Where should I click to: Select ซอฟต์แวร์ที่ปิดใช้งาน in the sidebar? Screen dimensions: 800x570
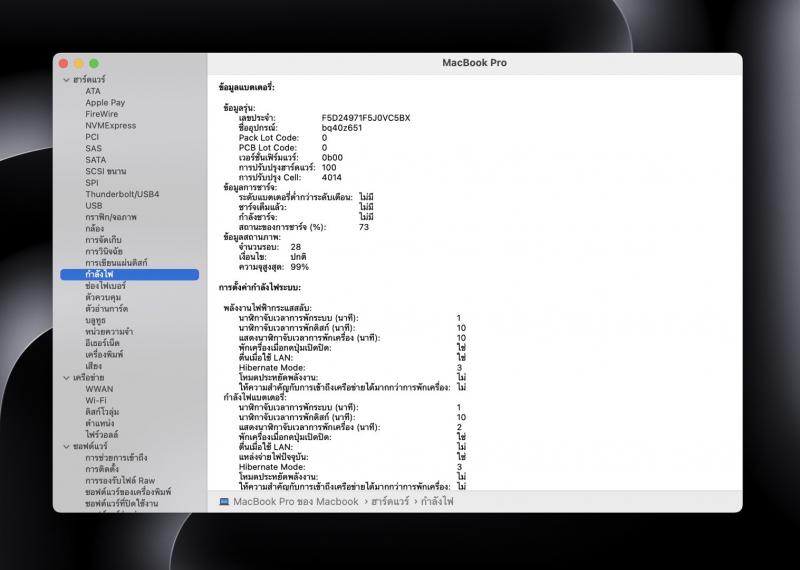click(x=121, y=504)
